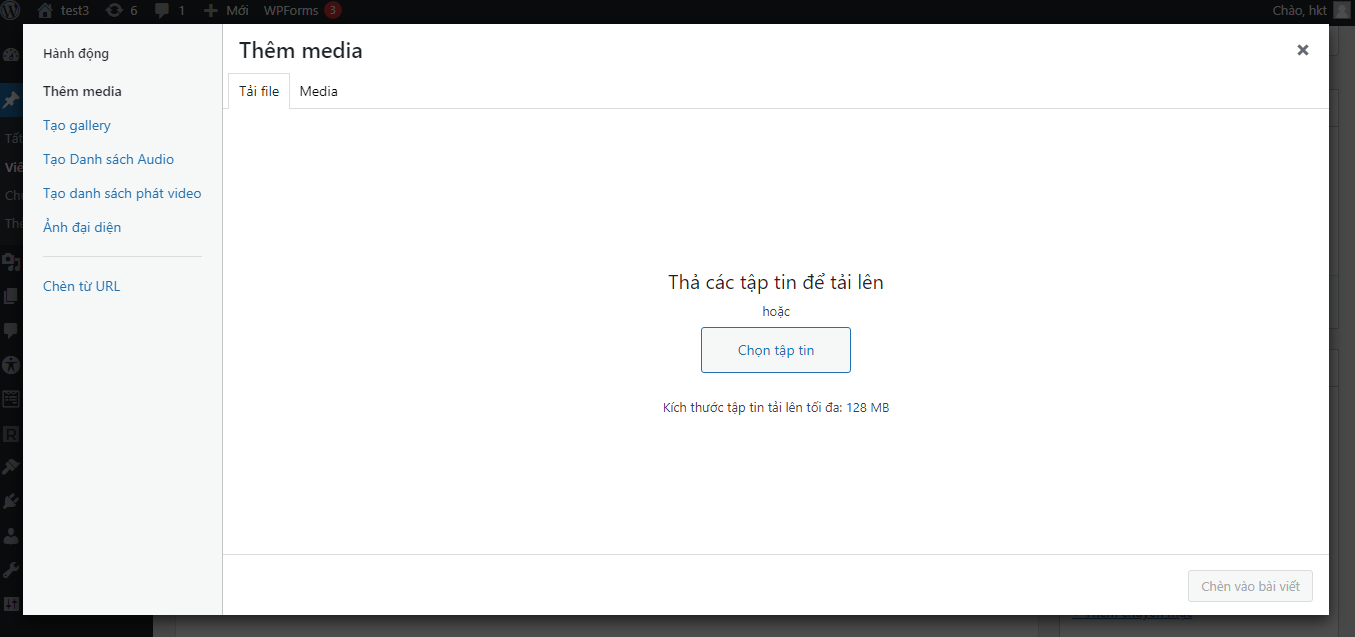Click Chèn vào bài viết button
This screenshot has height=637, width=1355.
pos(1250,586)
